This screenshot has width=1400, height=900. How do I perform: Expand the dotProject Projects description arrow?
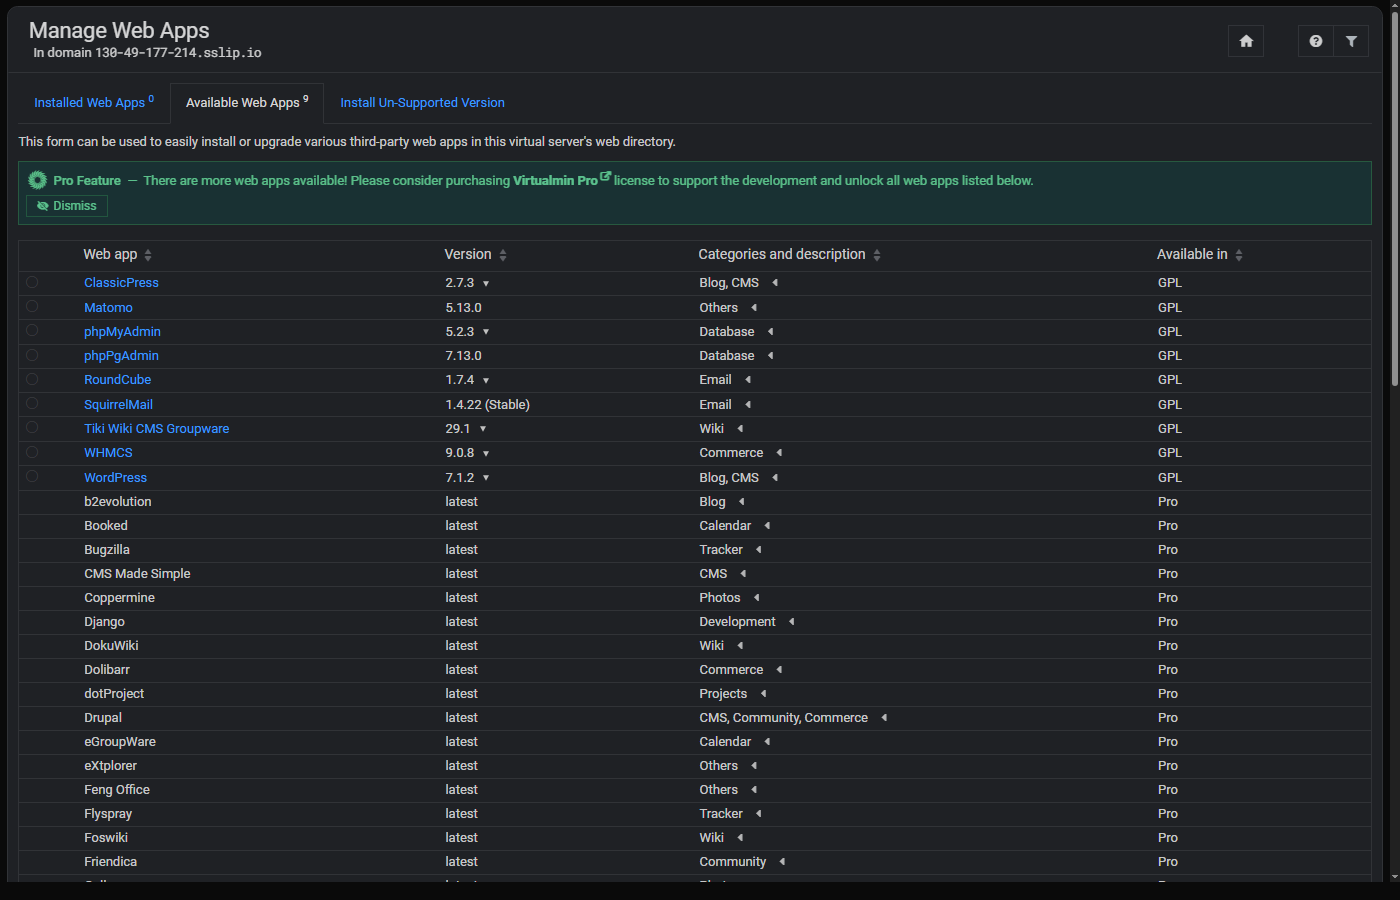[x=763, y=694]
